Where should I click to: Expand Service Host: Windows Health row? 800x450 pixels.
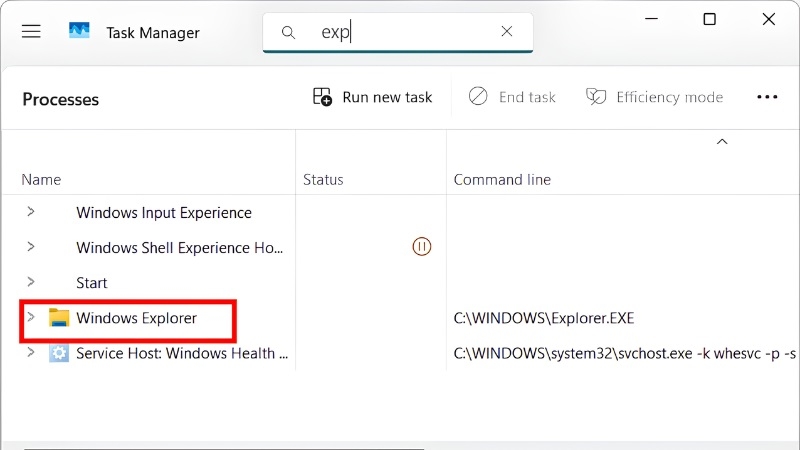[31, 352]
